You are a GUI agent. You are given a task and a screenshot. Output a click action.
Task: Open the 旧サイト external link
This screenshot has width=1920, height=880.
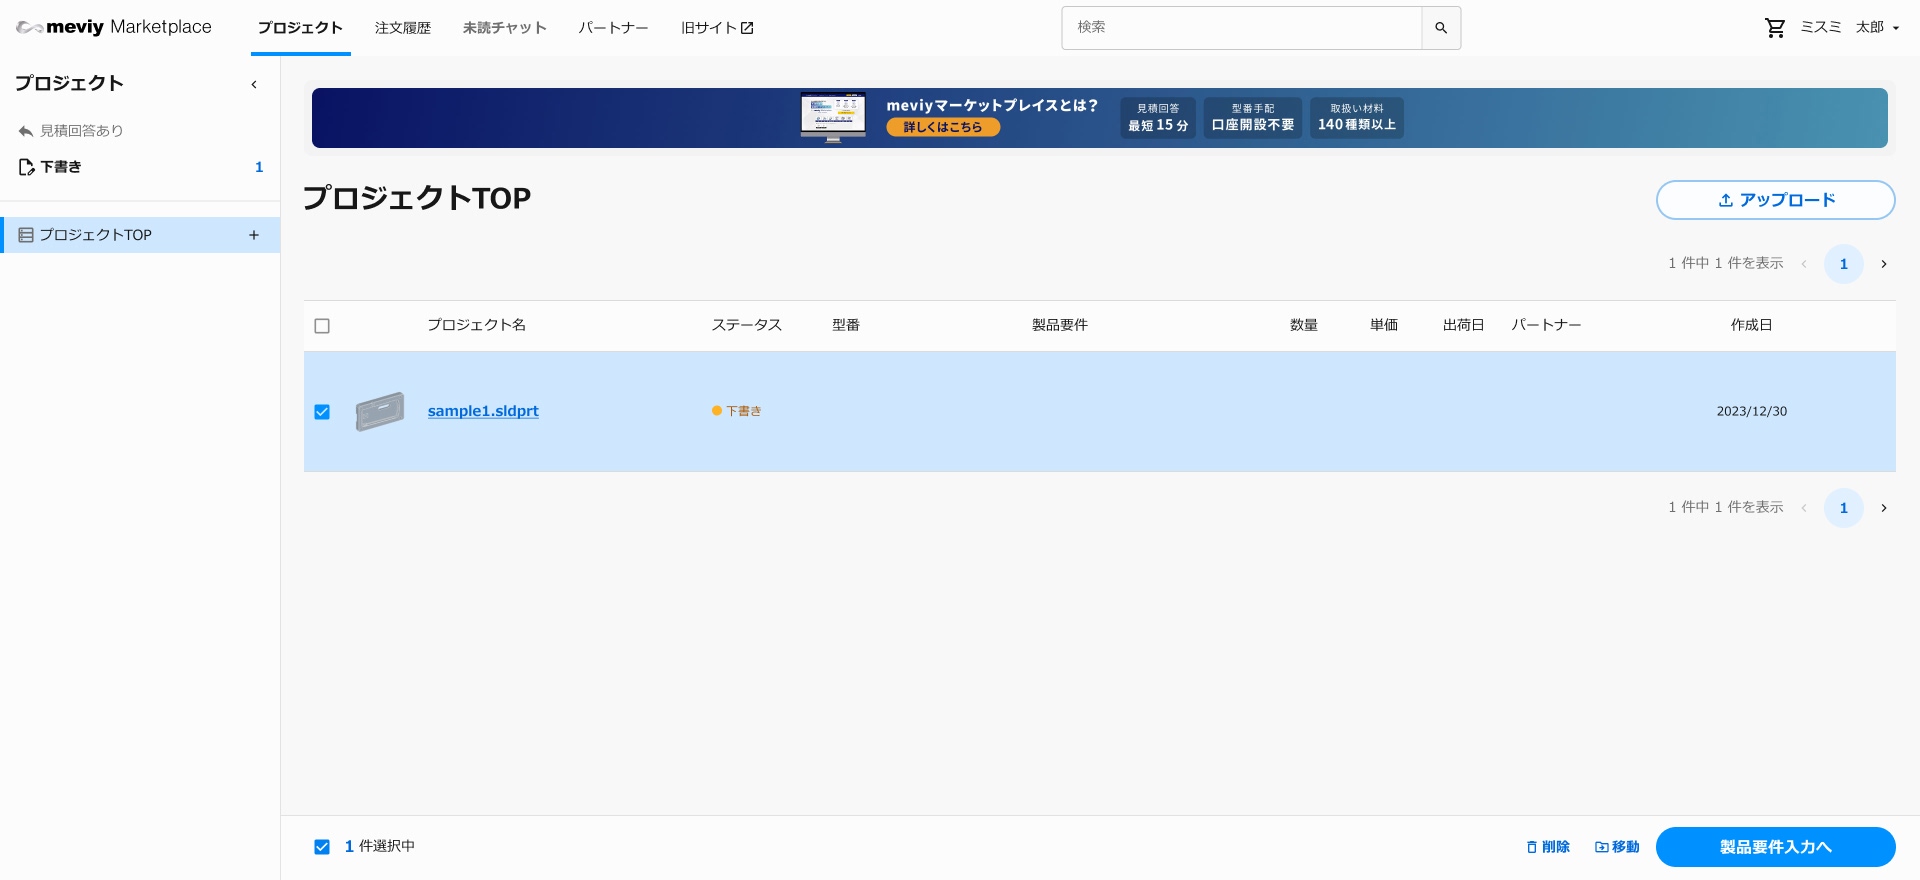717,28
